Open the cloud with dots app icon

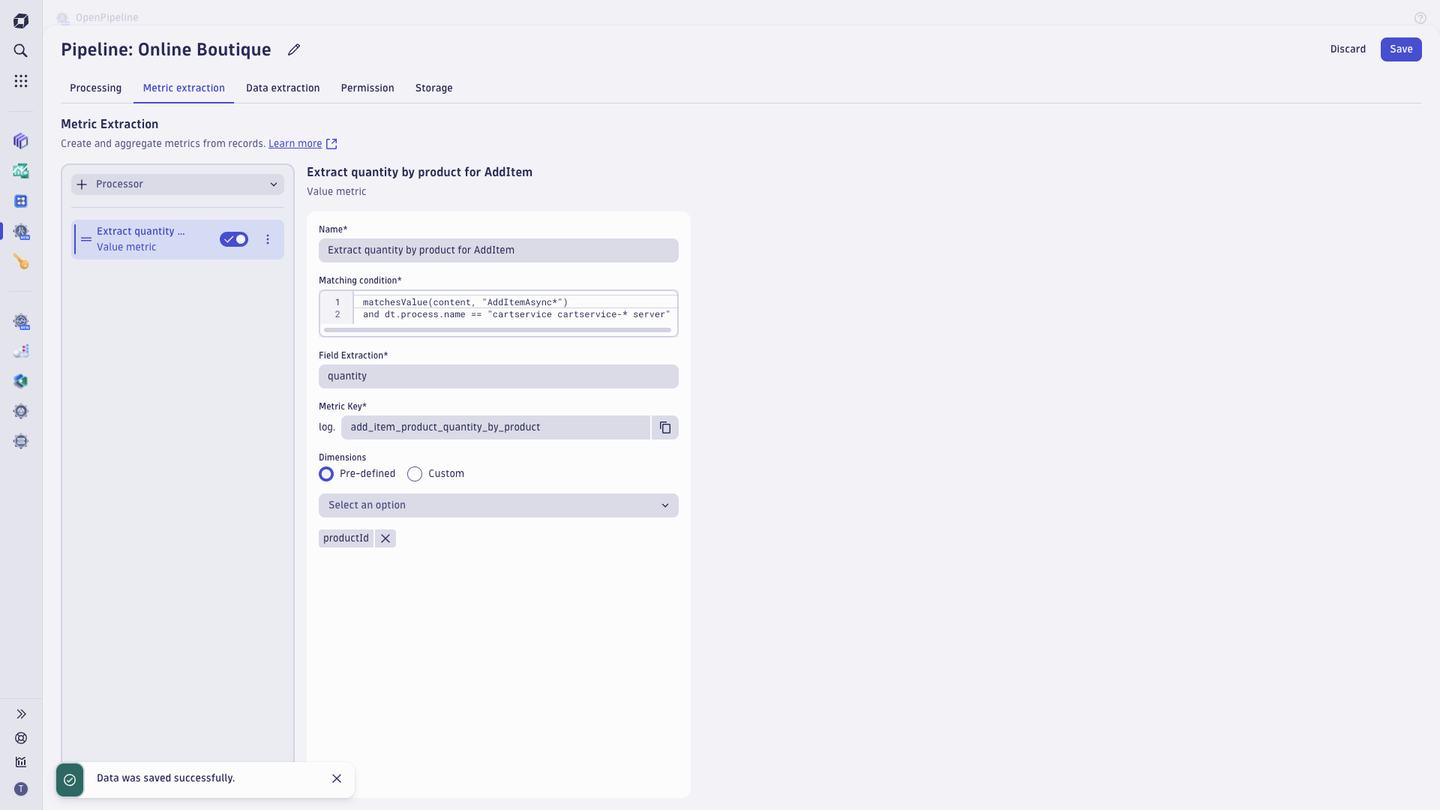[x=21, y=351]
